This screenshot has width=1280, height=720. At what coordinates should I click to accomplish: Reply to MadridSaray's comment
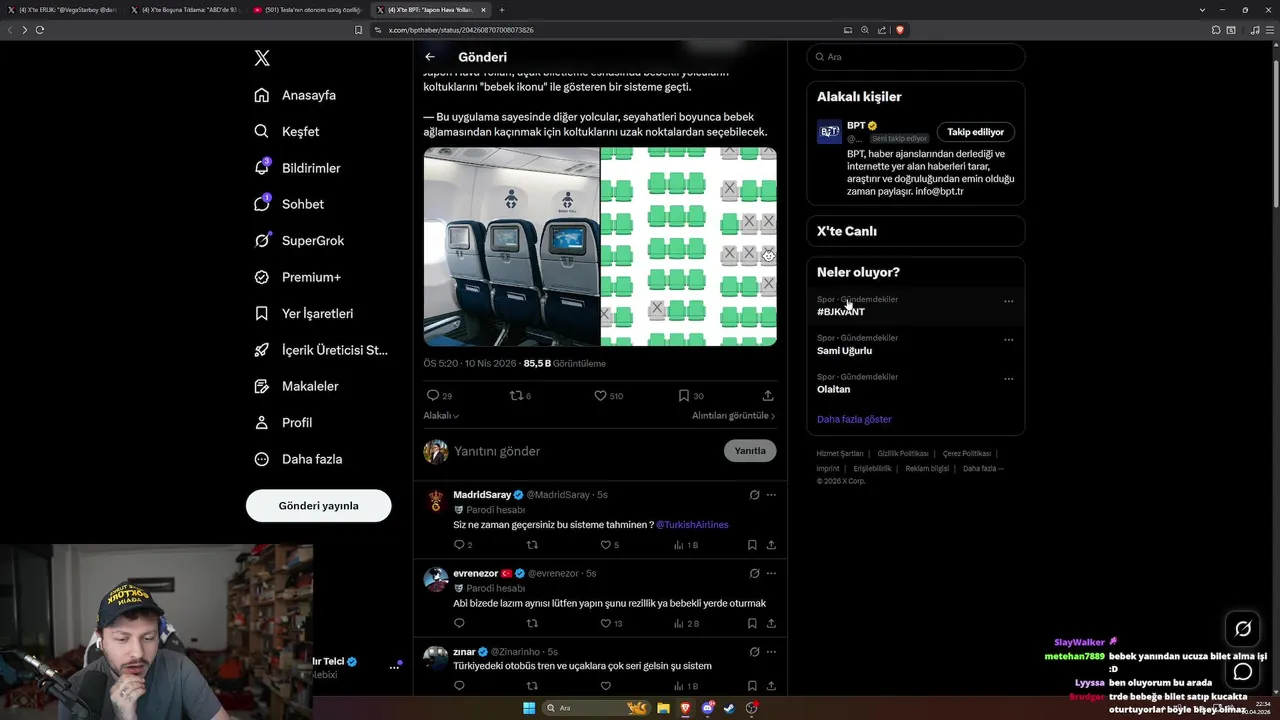click(x=462, y=545)
